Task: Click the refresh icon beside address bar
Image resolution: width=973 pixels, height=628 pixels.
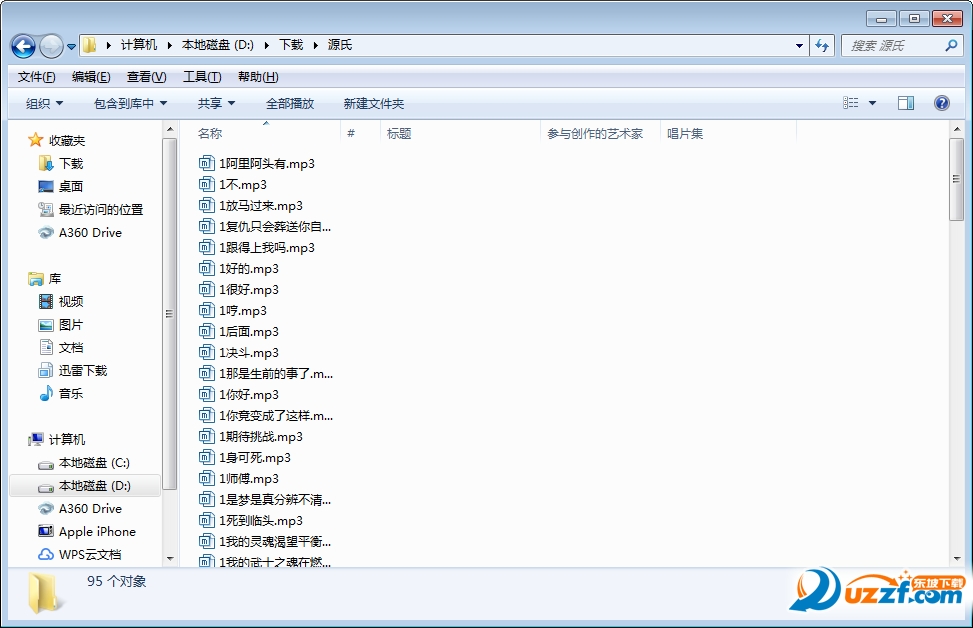Action: click(822, 45)
